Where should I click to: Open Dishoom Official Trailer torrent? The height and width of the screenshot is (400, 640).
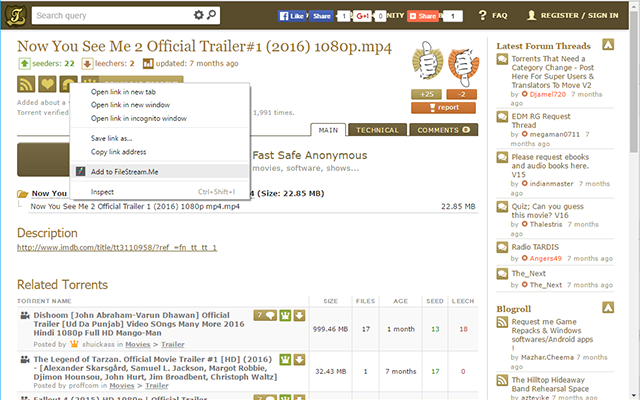click(139, 324)
